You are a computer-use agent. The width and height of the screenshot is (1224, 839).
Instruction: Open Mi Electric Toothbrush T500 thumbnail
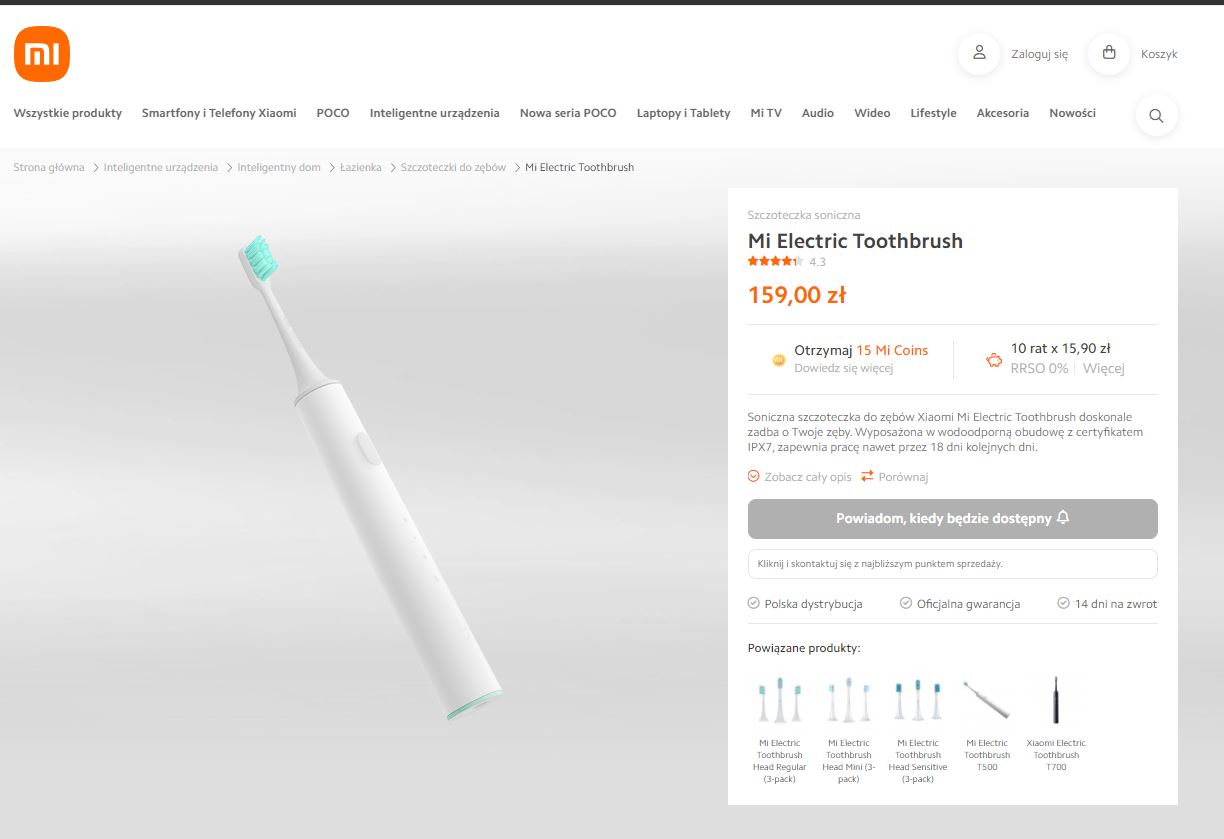pos(987,723)
